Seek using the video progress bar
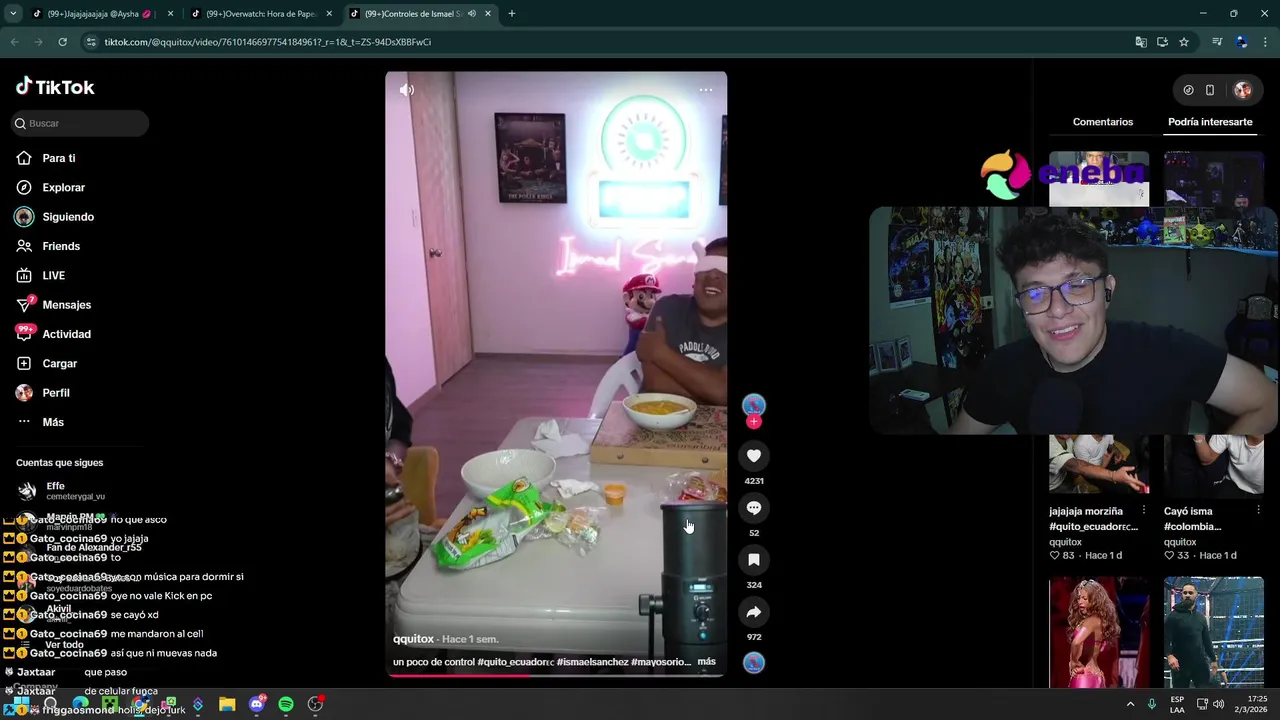This screenshot has height=720, width=1280. click(x=556, y=675)
